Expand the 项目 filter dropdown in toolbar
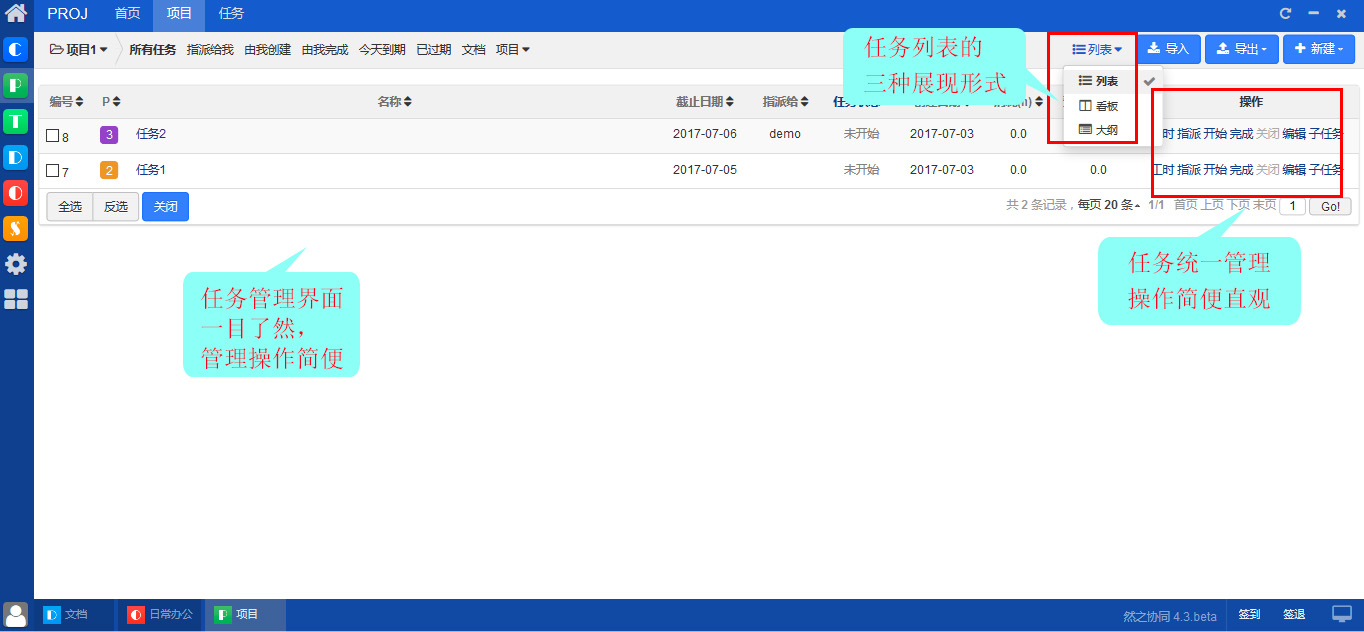 (513, 49)
